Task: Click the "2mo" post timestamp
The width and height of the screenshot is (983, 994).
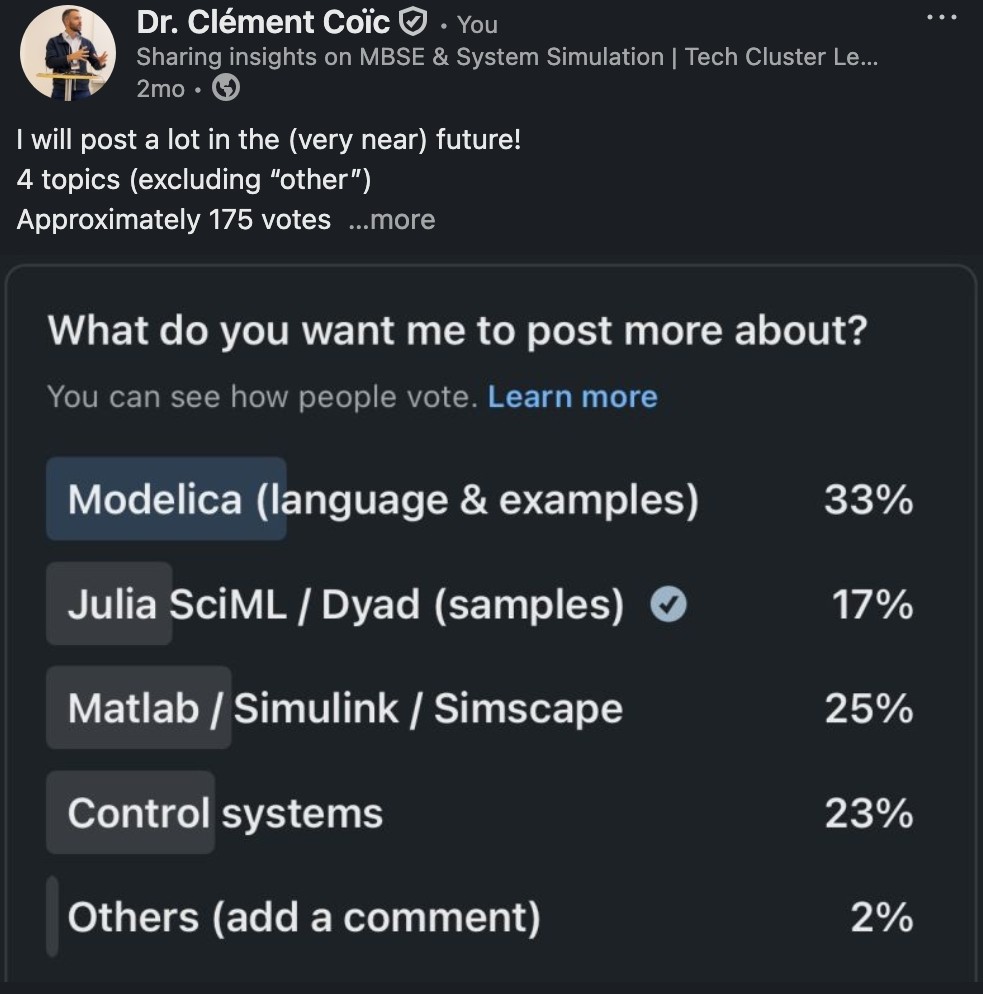Action: tap(160, 89)
